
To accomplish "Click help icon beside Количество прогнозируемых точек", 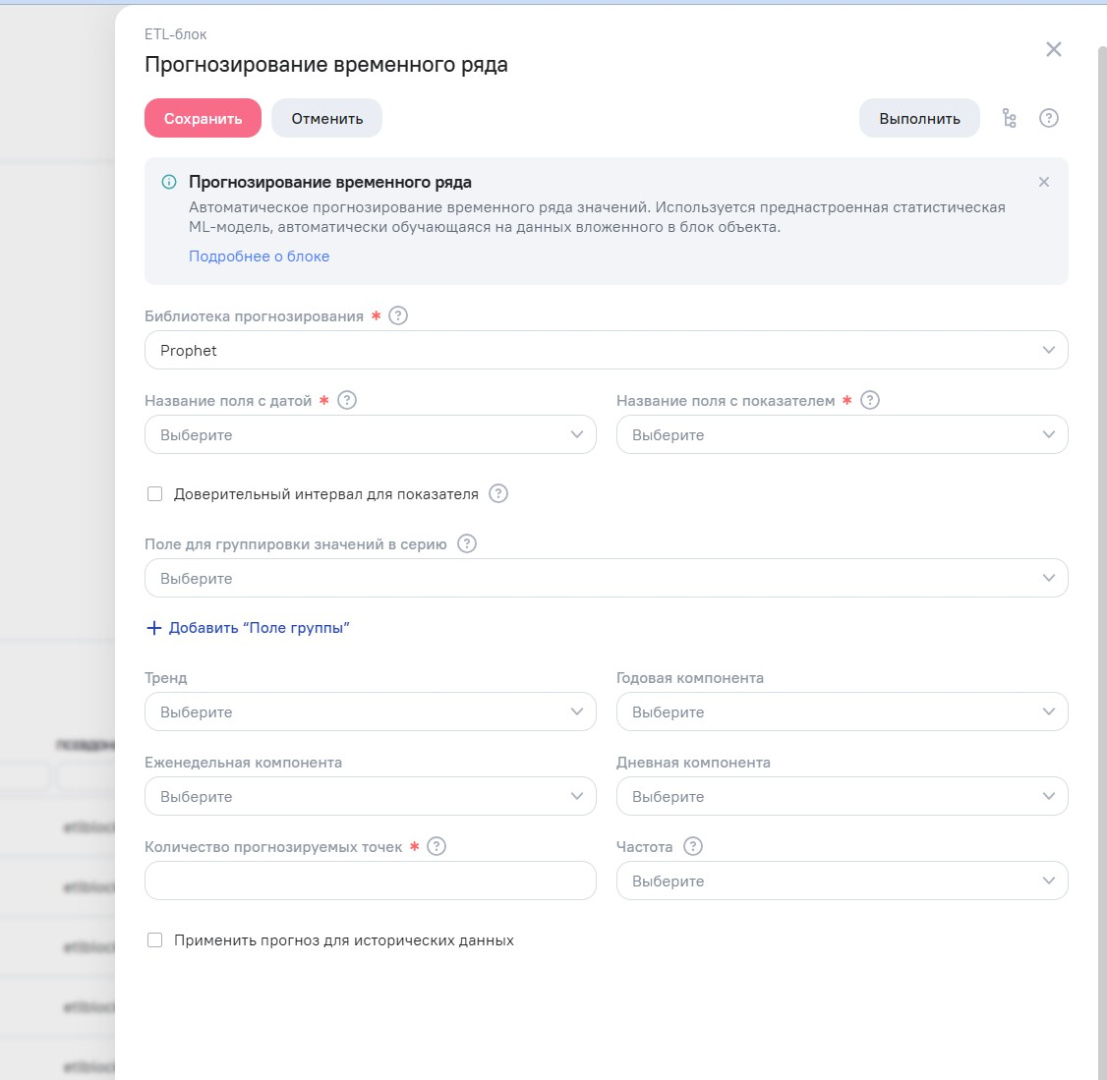I will (436, 847).
